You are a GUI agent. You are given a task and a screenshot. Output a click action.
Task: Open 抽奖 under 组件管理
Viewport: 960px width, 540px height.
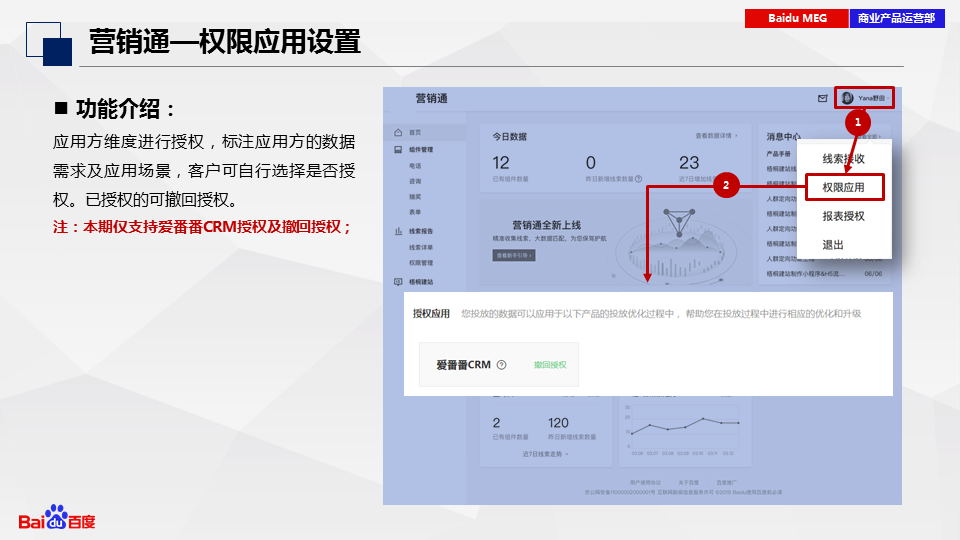pos(415,197)
